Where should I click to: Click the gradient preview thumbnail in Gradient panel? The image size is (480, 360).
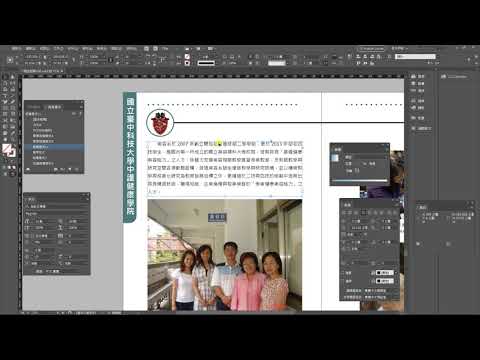tap(336, 158)
